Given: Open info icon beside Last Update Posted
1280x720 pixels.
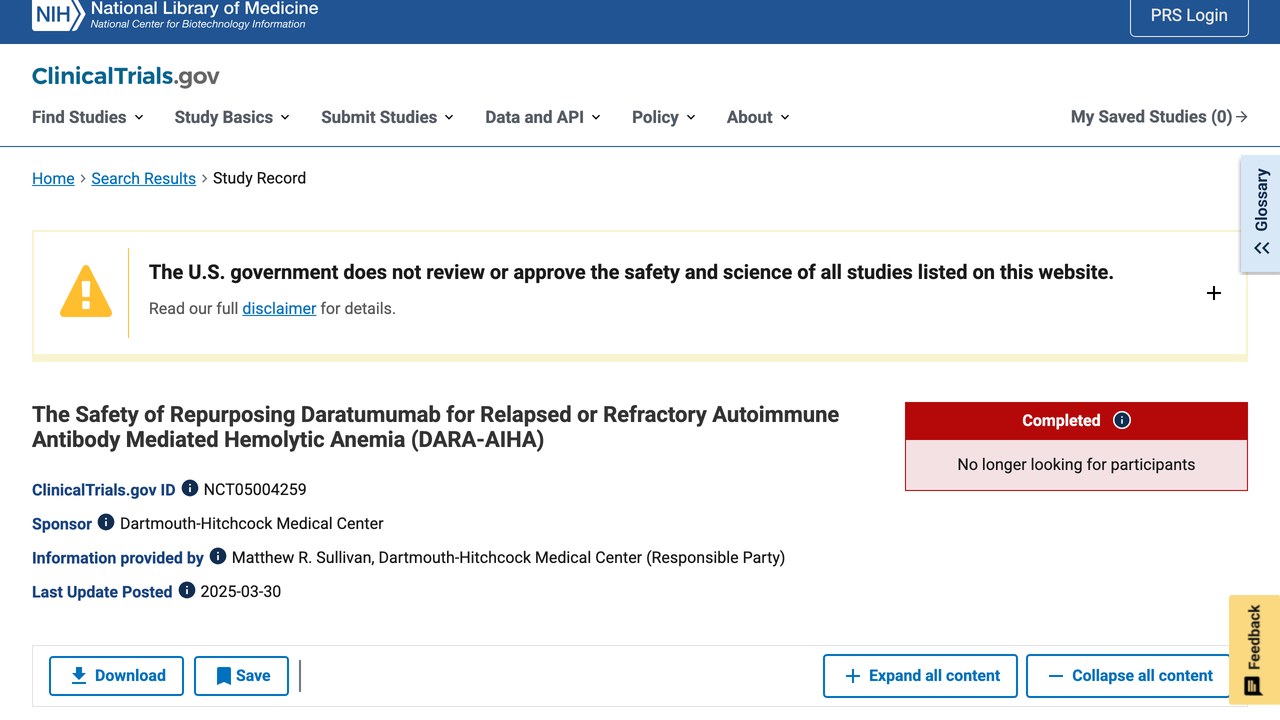Looking at the screenshot, I should click(x=187, y=591).
